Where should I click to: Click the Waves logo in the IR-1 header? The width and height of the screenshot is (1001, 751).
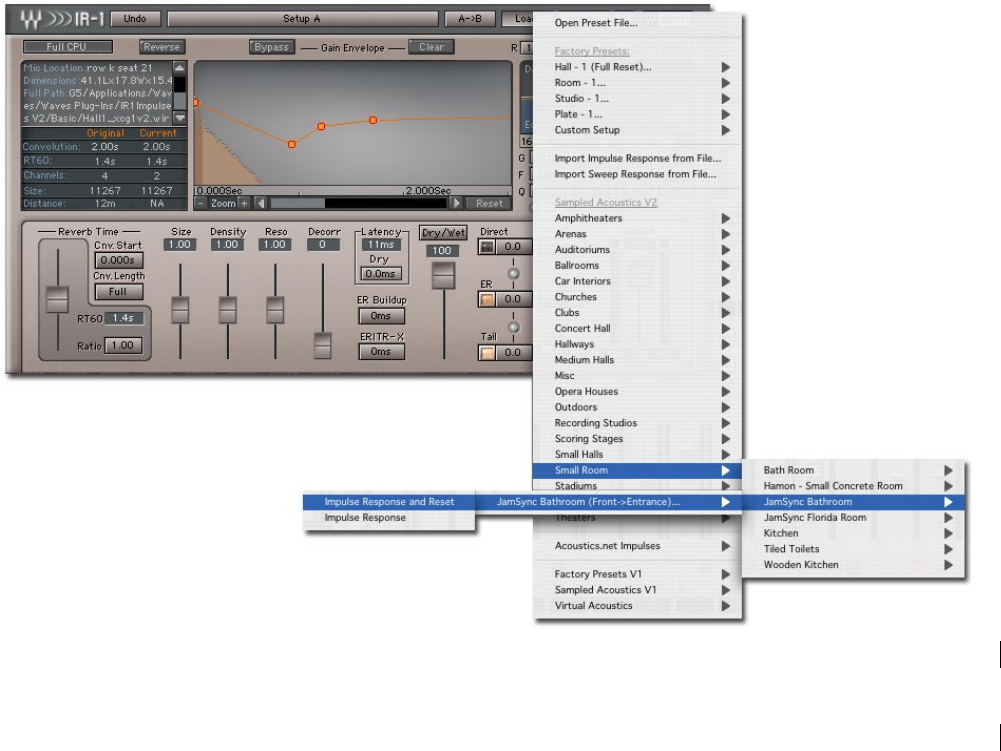pyautogui.click(x=30, y=19)
